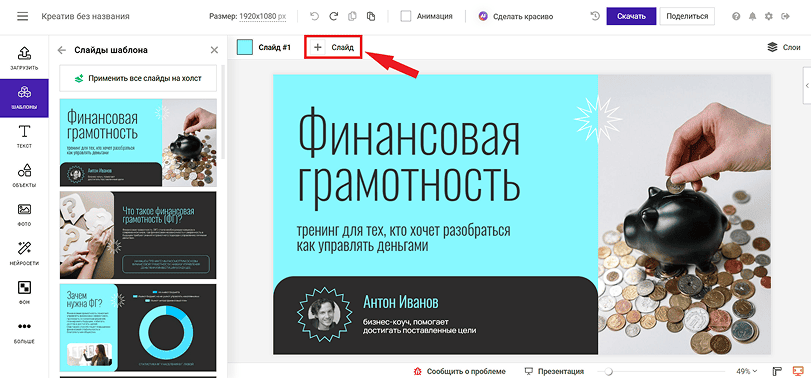Open the 49% zoom dropdown
811x378 pixels.
(x=746, y=371)
